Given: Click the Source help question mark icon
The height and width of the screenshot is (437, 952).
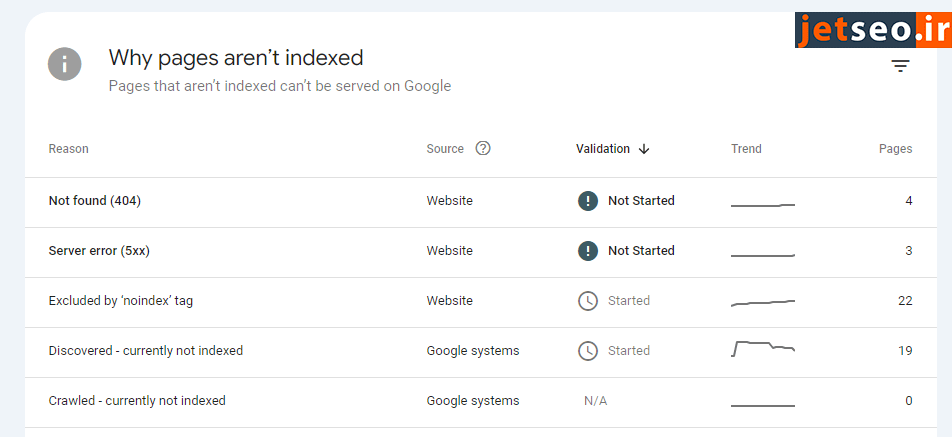Looking at the screenshot, I should 483,149.
